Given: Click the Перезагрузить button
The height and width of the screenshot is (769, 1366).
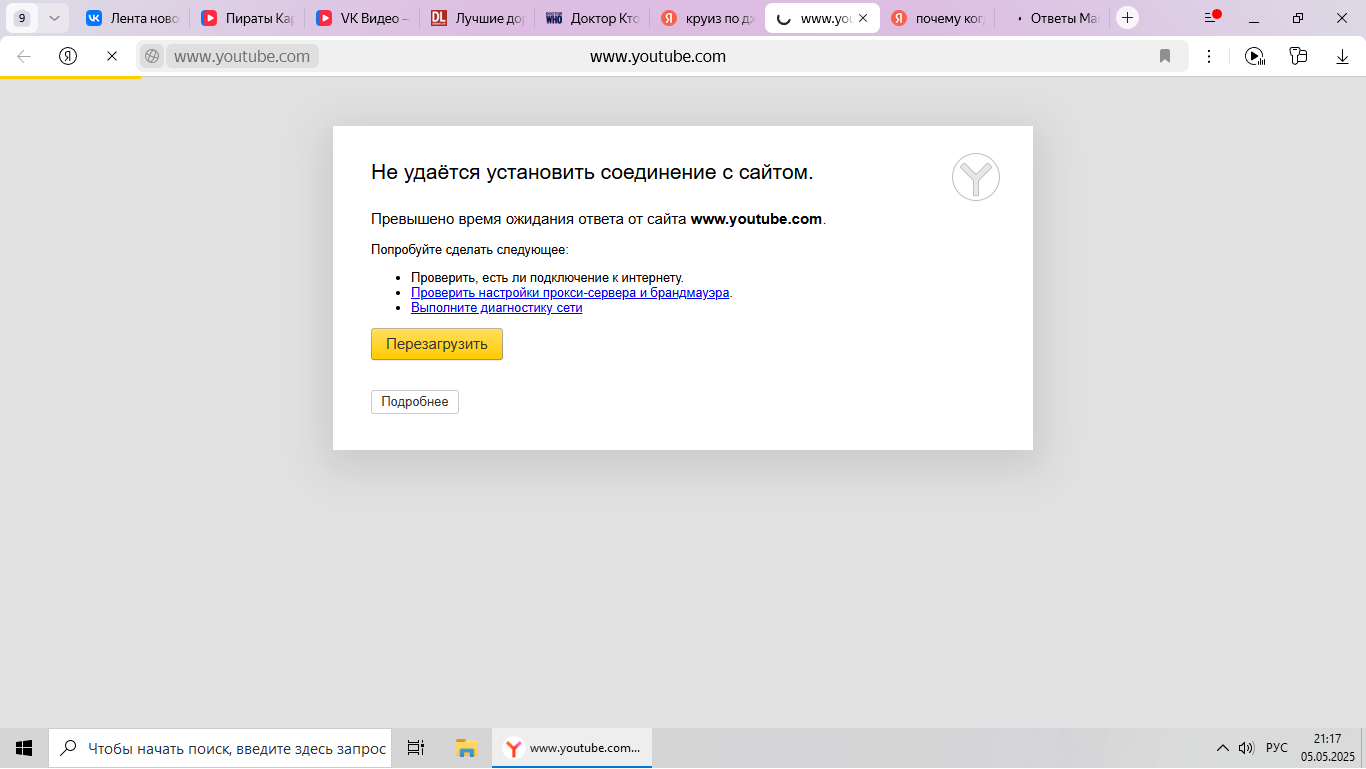Looking at the screenshot, I should coord(437,344).
